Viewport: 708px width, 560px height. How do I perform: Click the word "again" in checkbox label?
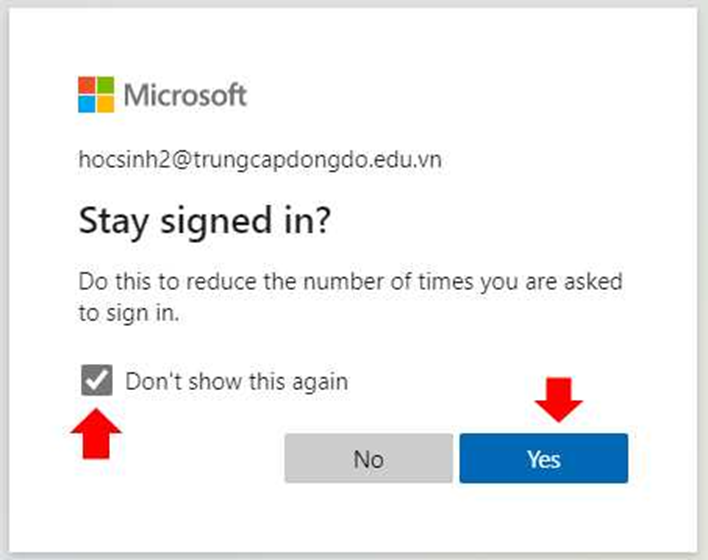[320, 383]
